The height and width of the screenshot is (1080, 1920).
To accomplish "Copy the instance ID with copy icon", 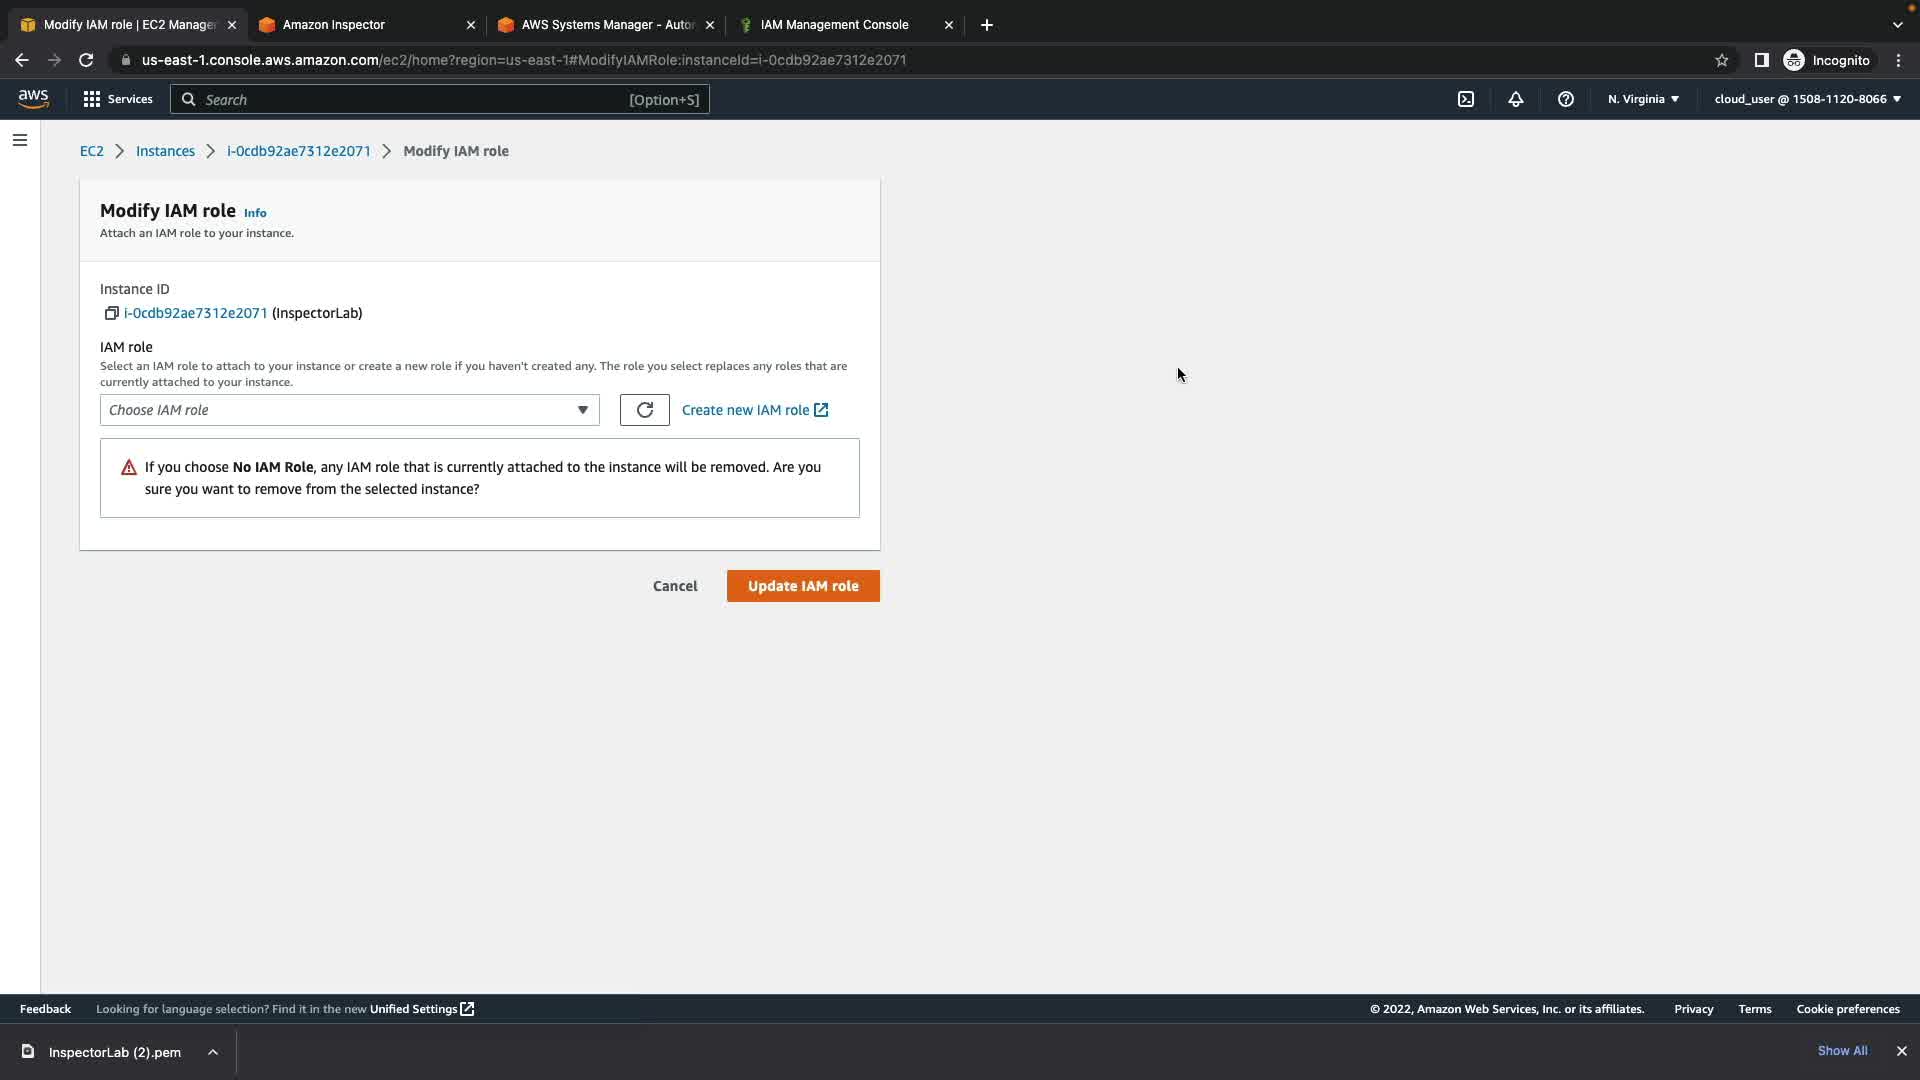I will (x=111, y=313).
